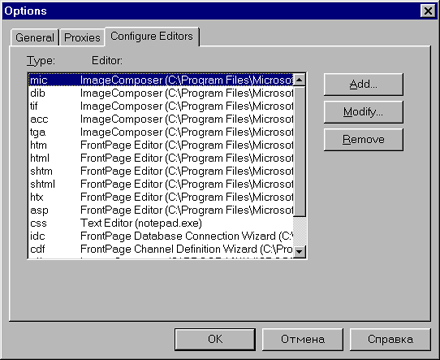Confirm with the OK button
This screenshot has height=360, width=440.
tap(215, 339)
